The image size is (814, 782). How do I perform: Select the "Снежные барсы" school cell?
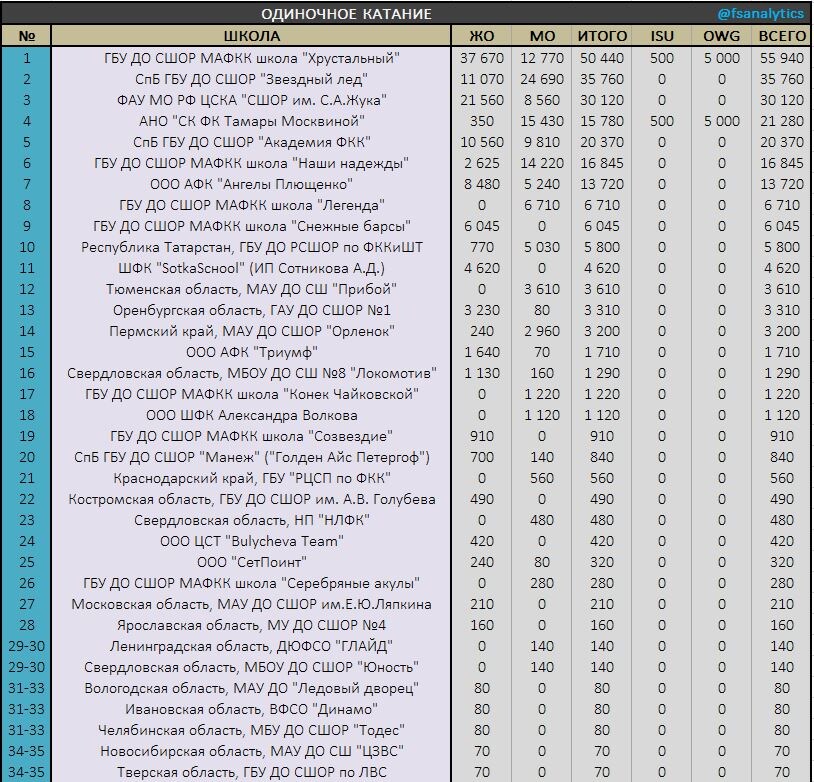pos(251,226)
